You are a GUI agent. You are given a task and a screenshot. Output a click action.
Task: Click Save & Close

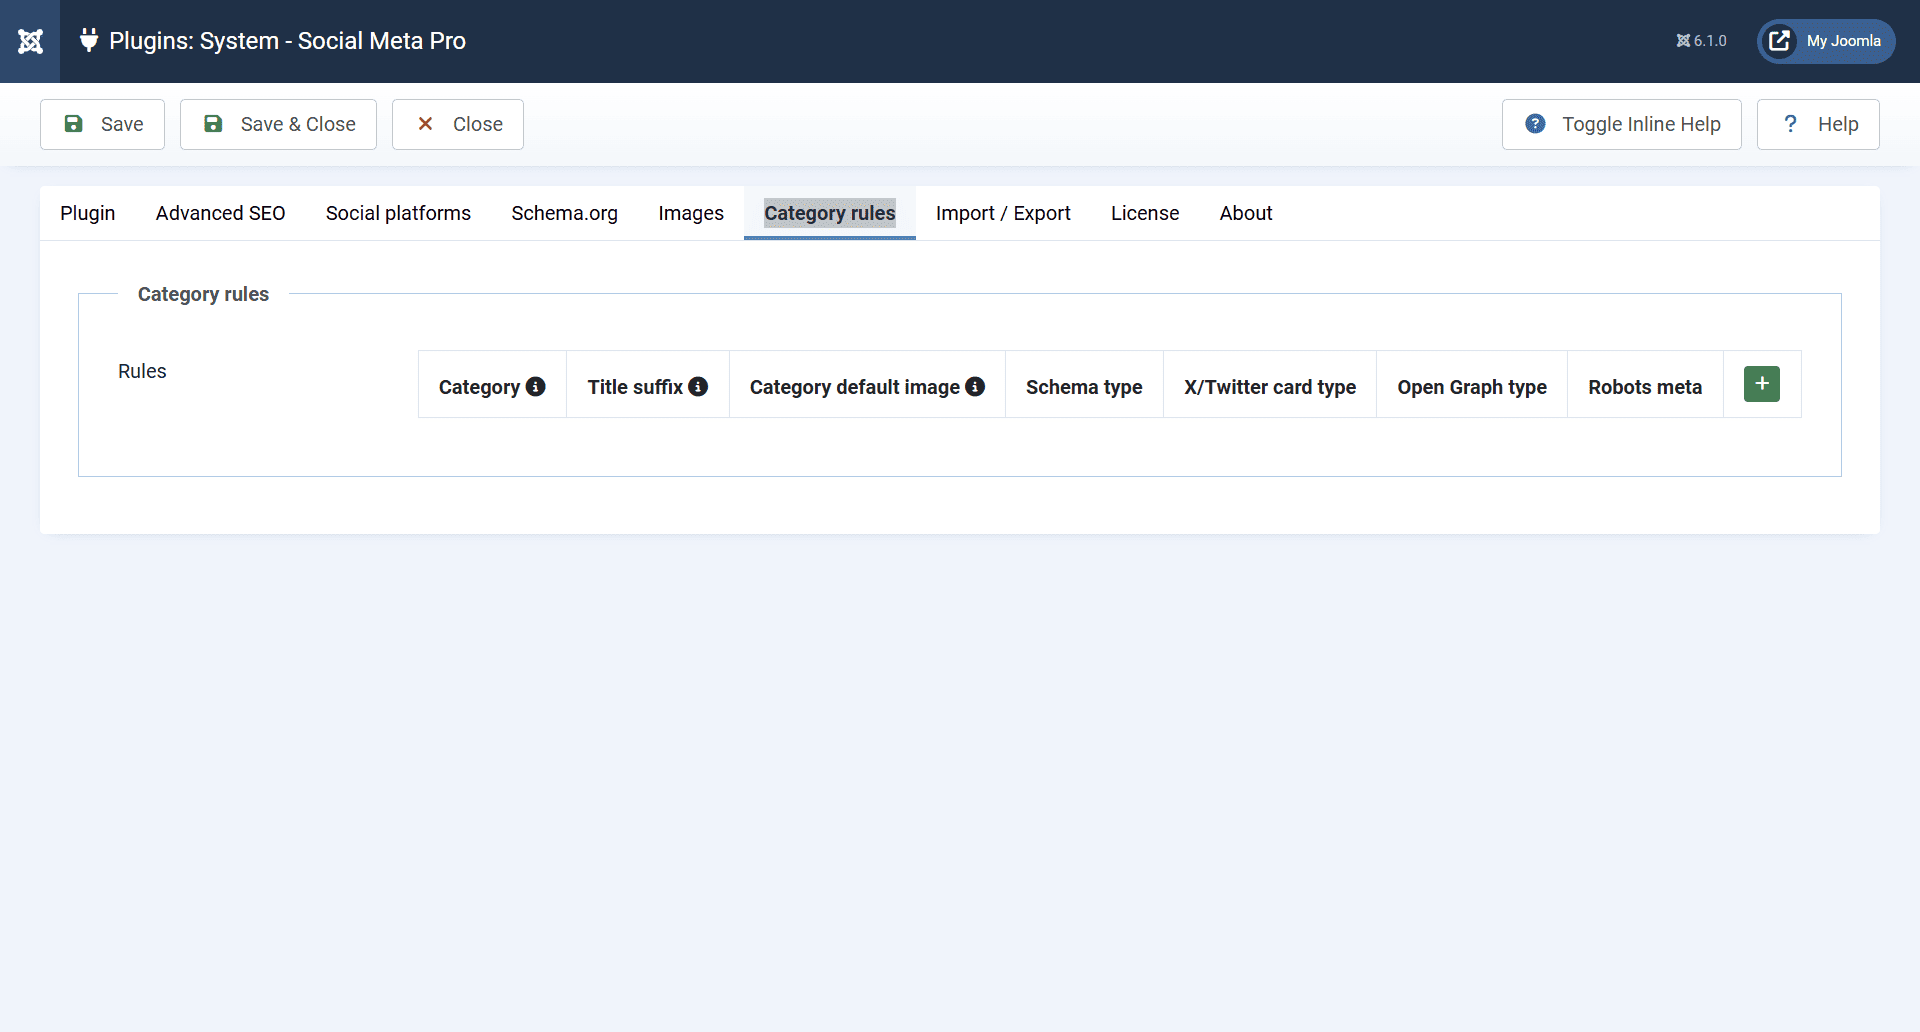click(278, 123)
